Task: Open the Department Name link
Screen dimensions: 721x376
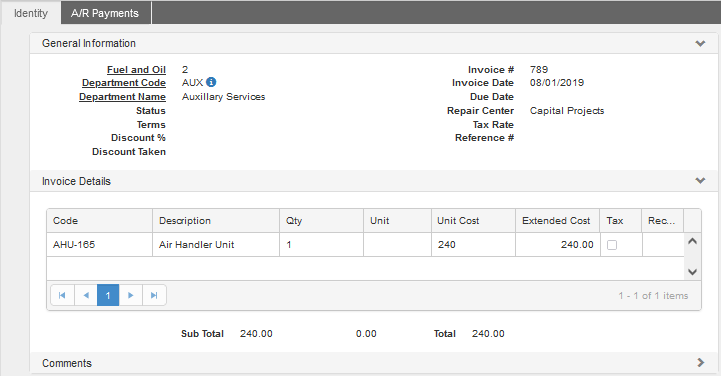Action: [x=122, y=97]
